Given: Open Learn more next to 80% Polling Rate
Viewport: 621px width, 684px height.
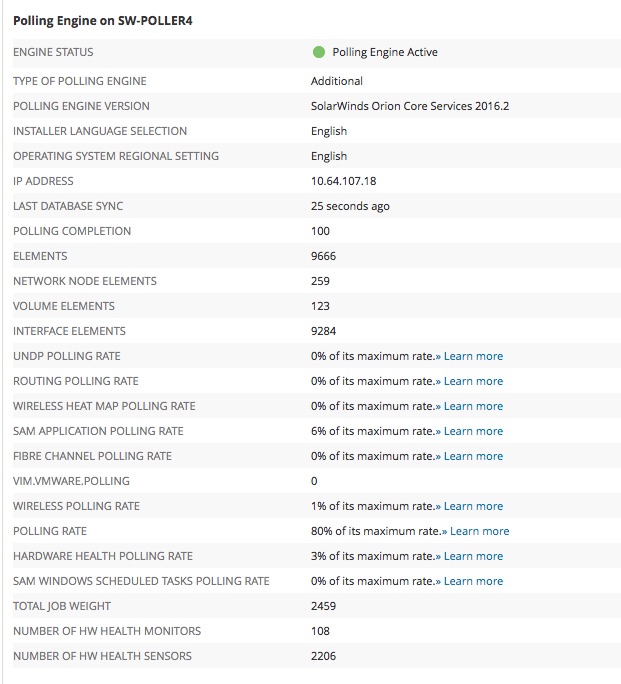Looking at the screenshot, I should click(479, 531).
